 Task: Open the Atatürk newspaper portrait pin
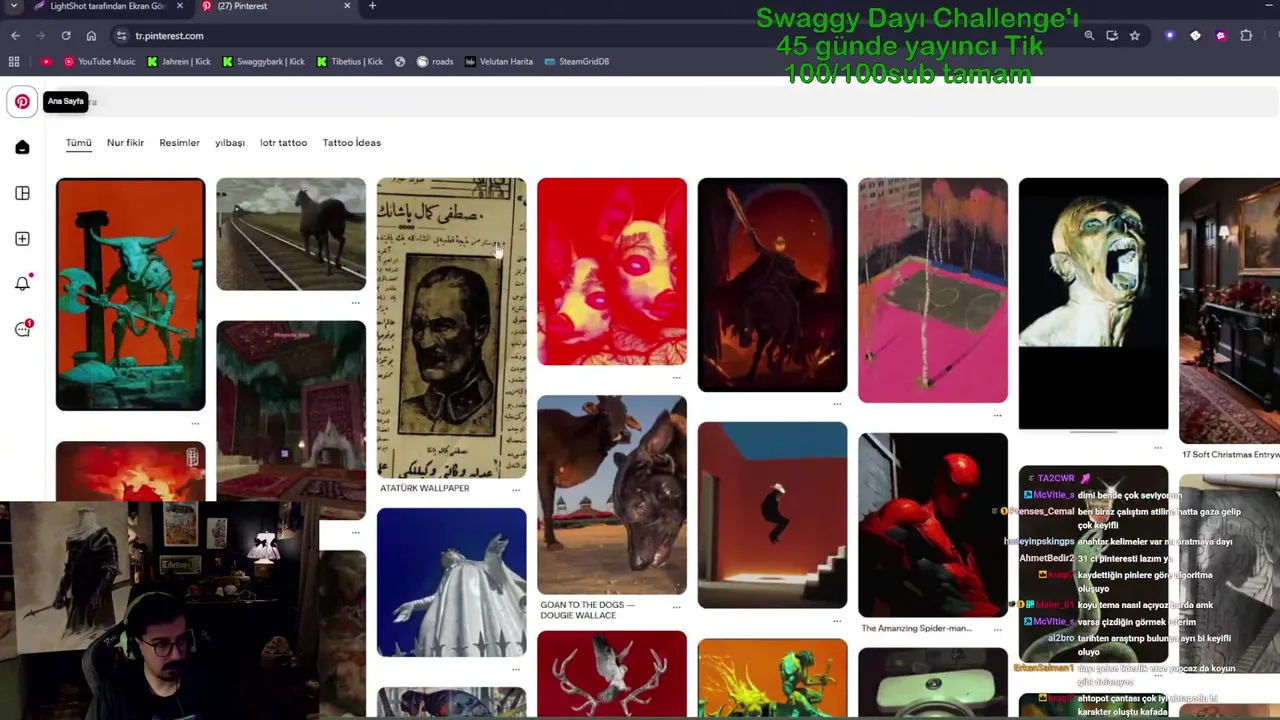tap(451, 328)
